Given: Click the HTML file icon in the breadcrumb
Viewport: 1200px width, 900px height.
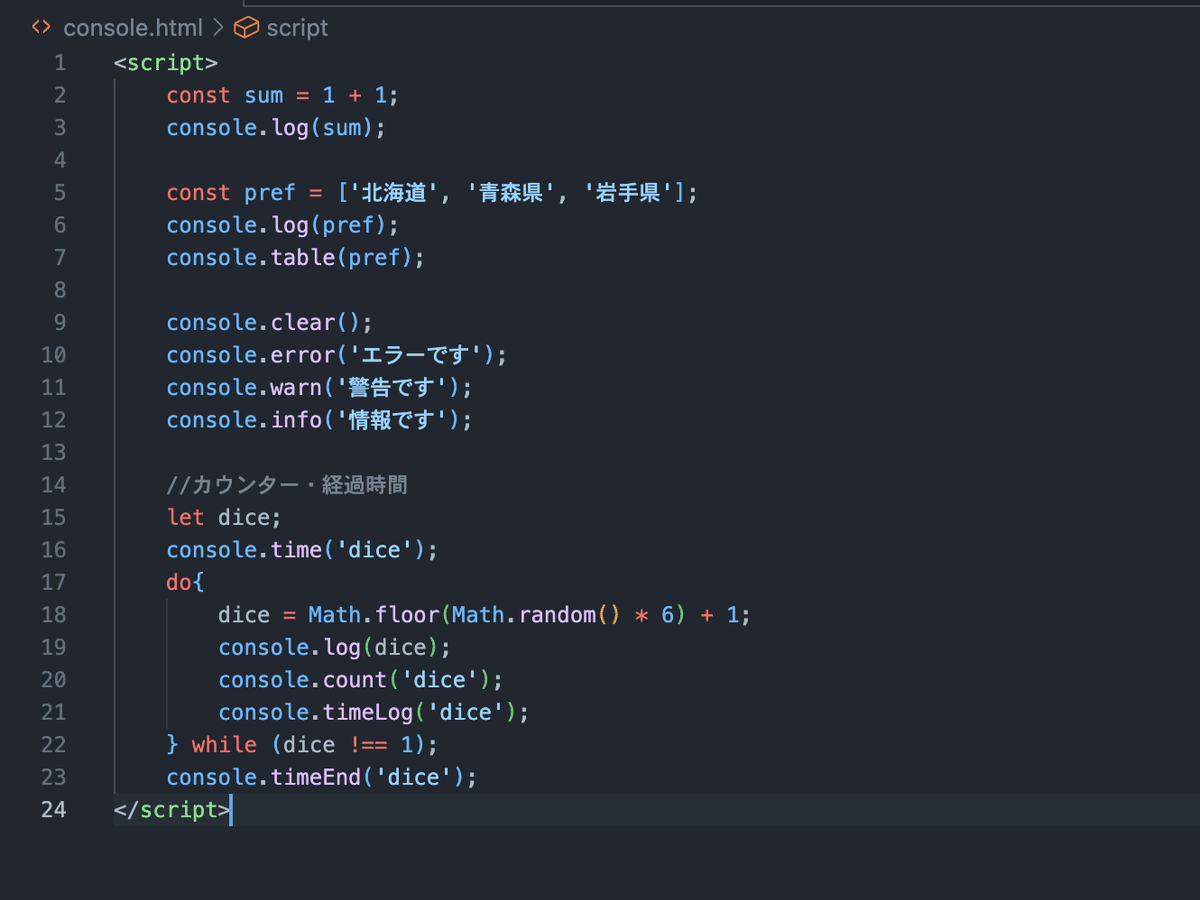Looking at the screenshot, I should coord(39,27).
